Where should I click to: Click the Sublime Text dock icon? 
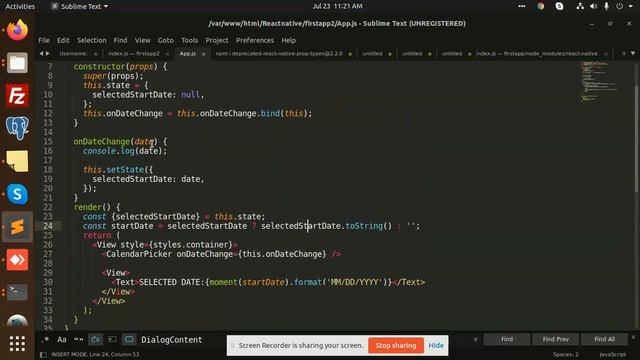tap(17, 227)
